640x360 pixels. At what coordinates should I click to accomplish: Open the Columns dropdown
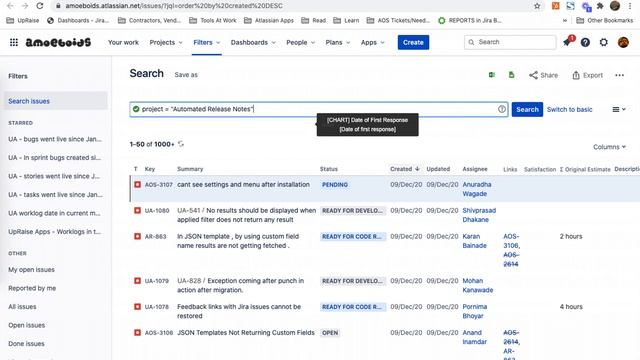609,147
